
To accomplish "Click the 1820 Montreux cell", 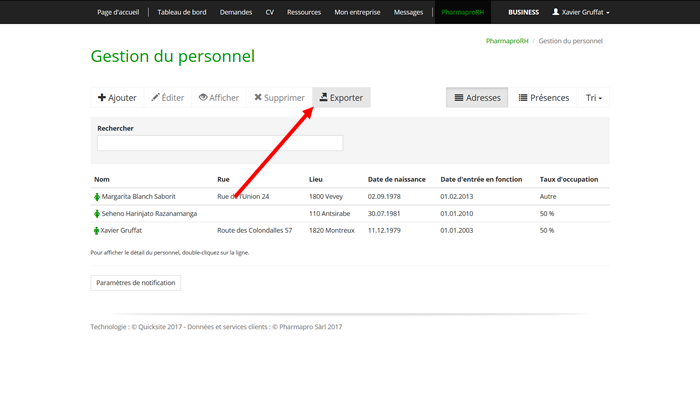I will 332,230.
